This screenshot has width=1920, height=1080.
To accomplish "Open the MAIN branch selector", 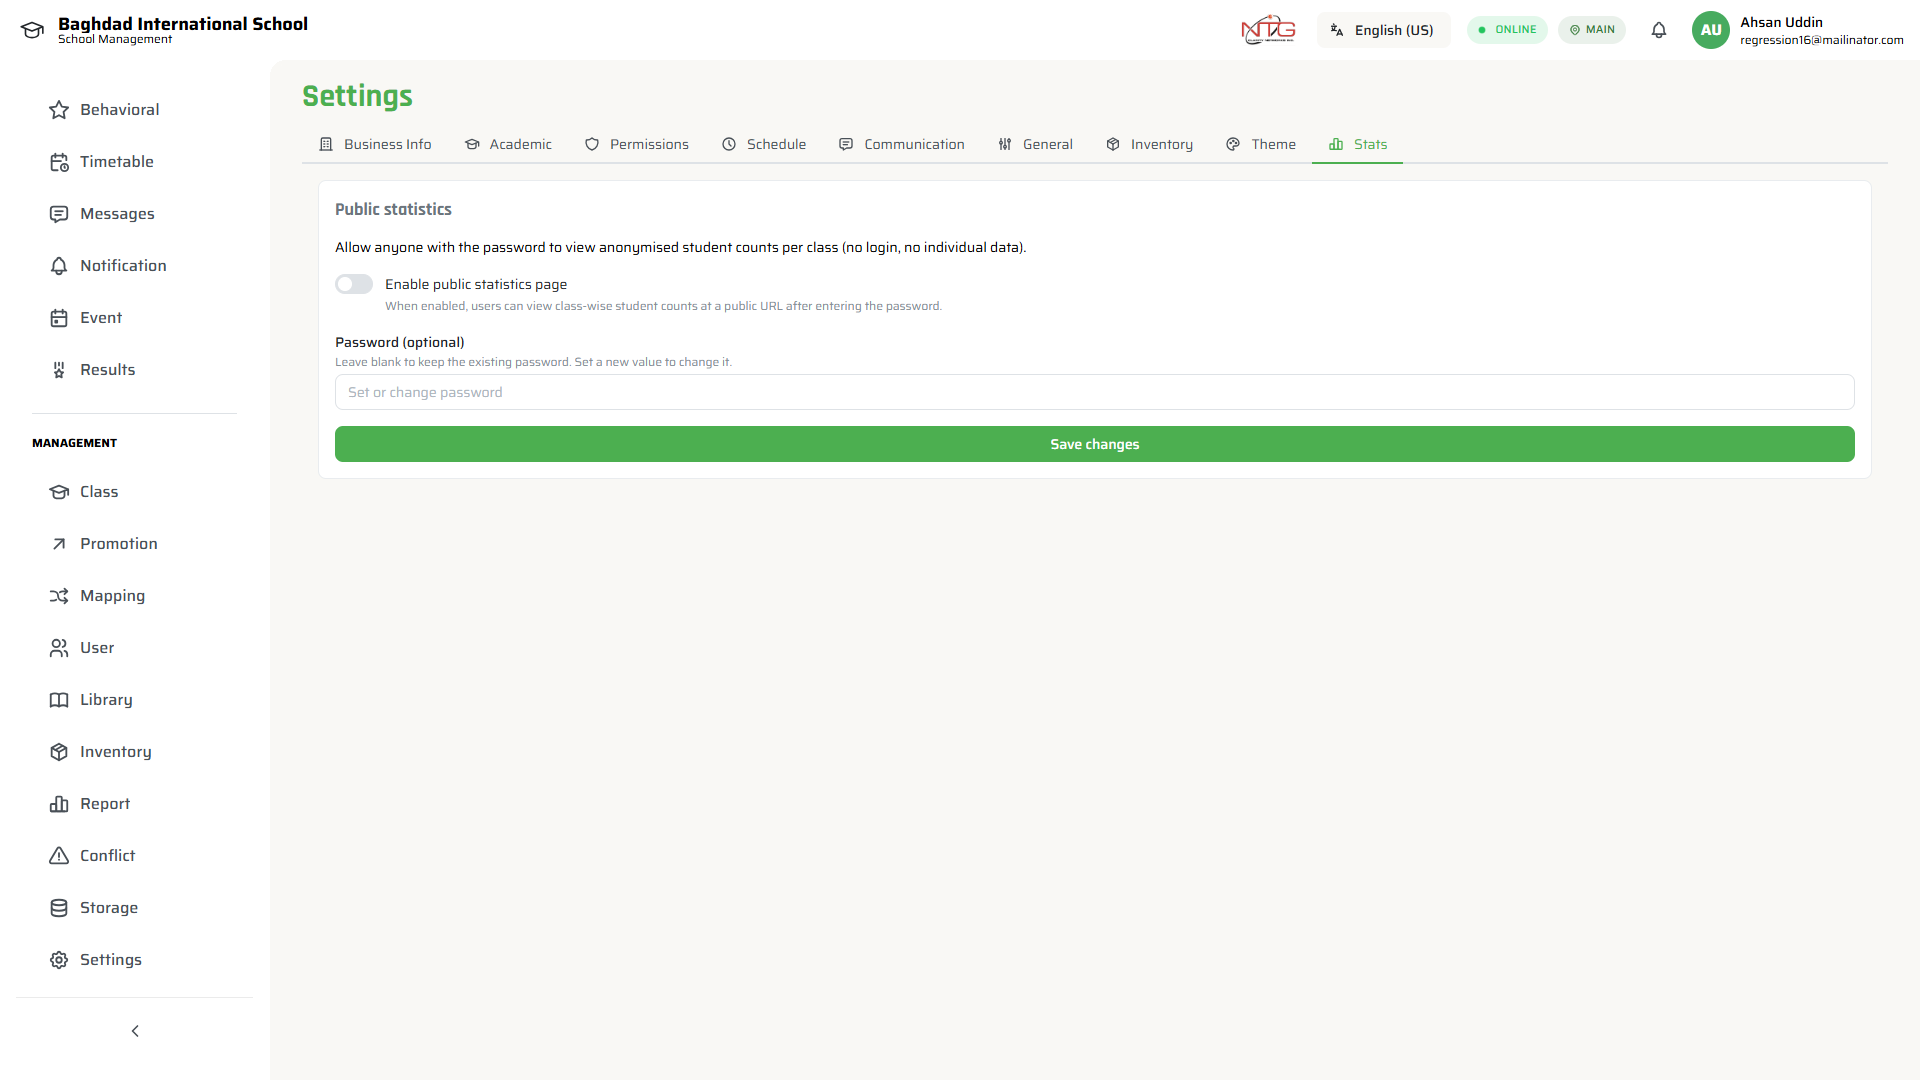I will 1592,30.
